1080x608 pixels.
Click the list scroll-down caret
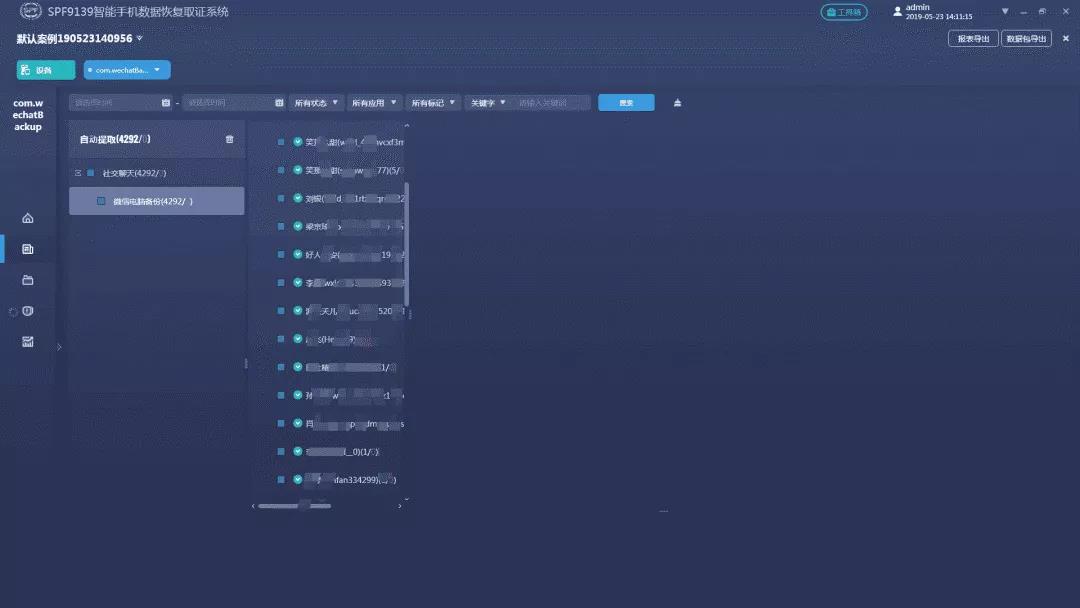[x=406, y=499]
